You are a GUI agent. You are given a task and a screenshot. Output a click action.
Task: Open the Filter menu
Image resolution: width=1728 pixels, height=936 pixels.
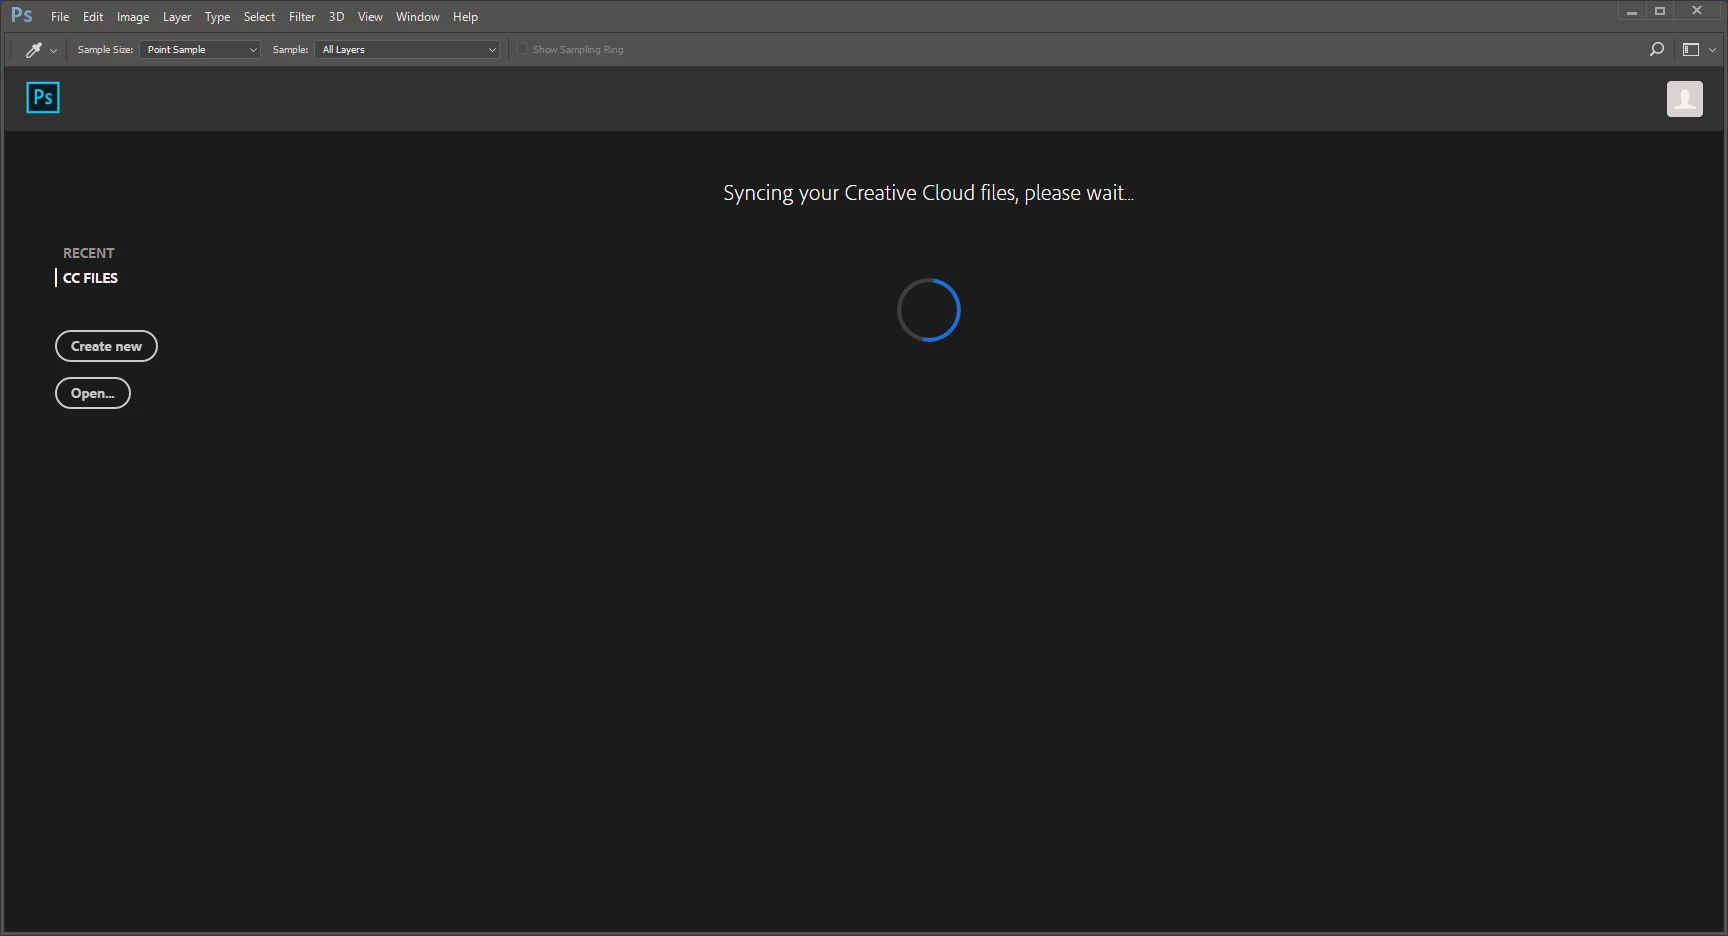pos(302,17)
